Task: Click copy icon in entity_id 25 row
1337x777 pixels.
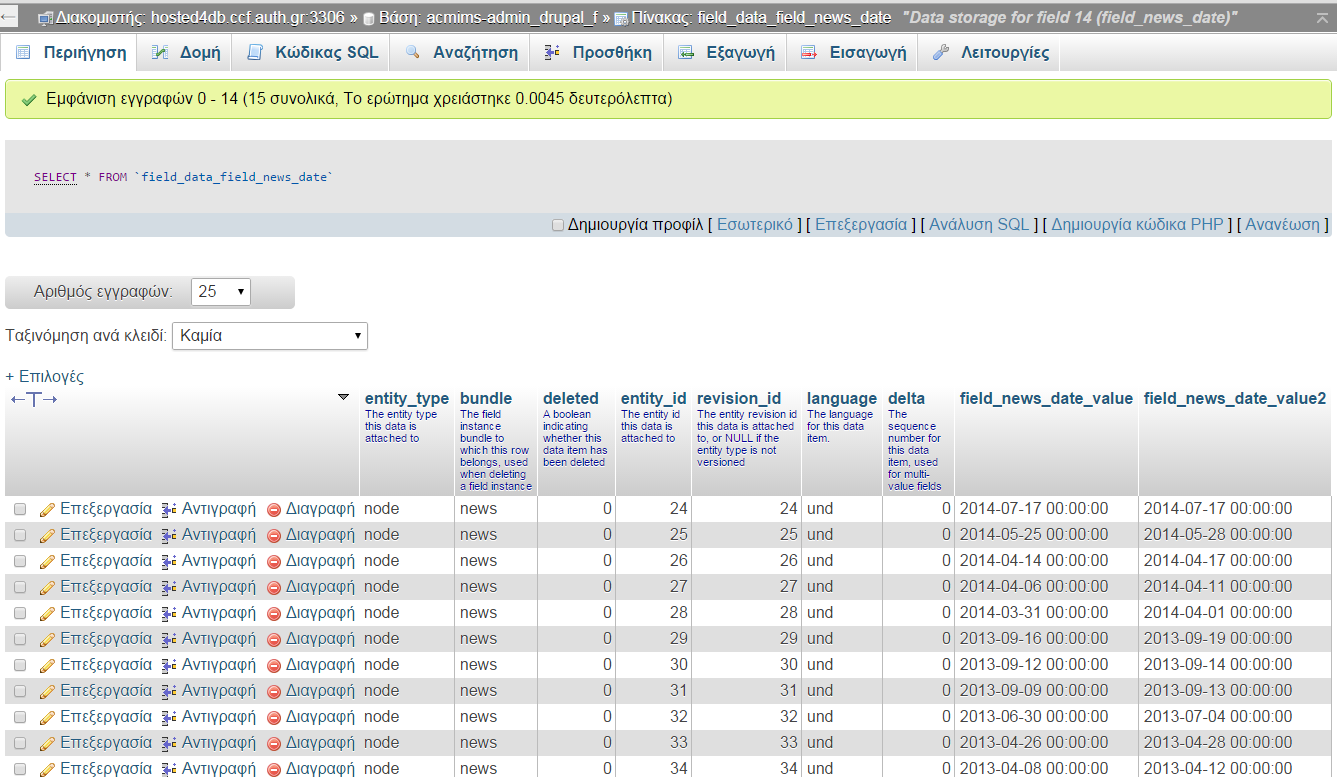Action: (x=169, y=535)
